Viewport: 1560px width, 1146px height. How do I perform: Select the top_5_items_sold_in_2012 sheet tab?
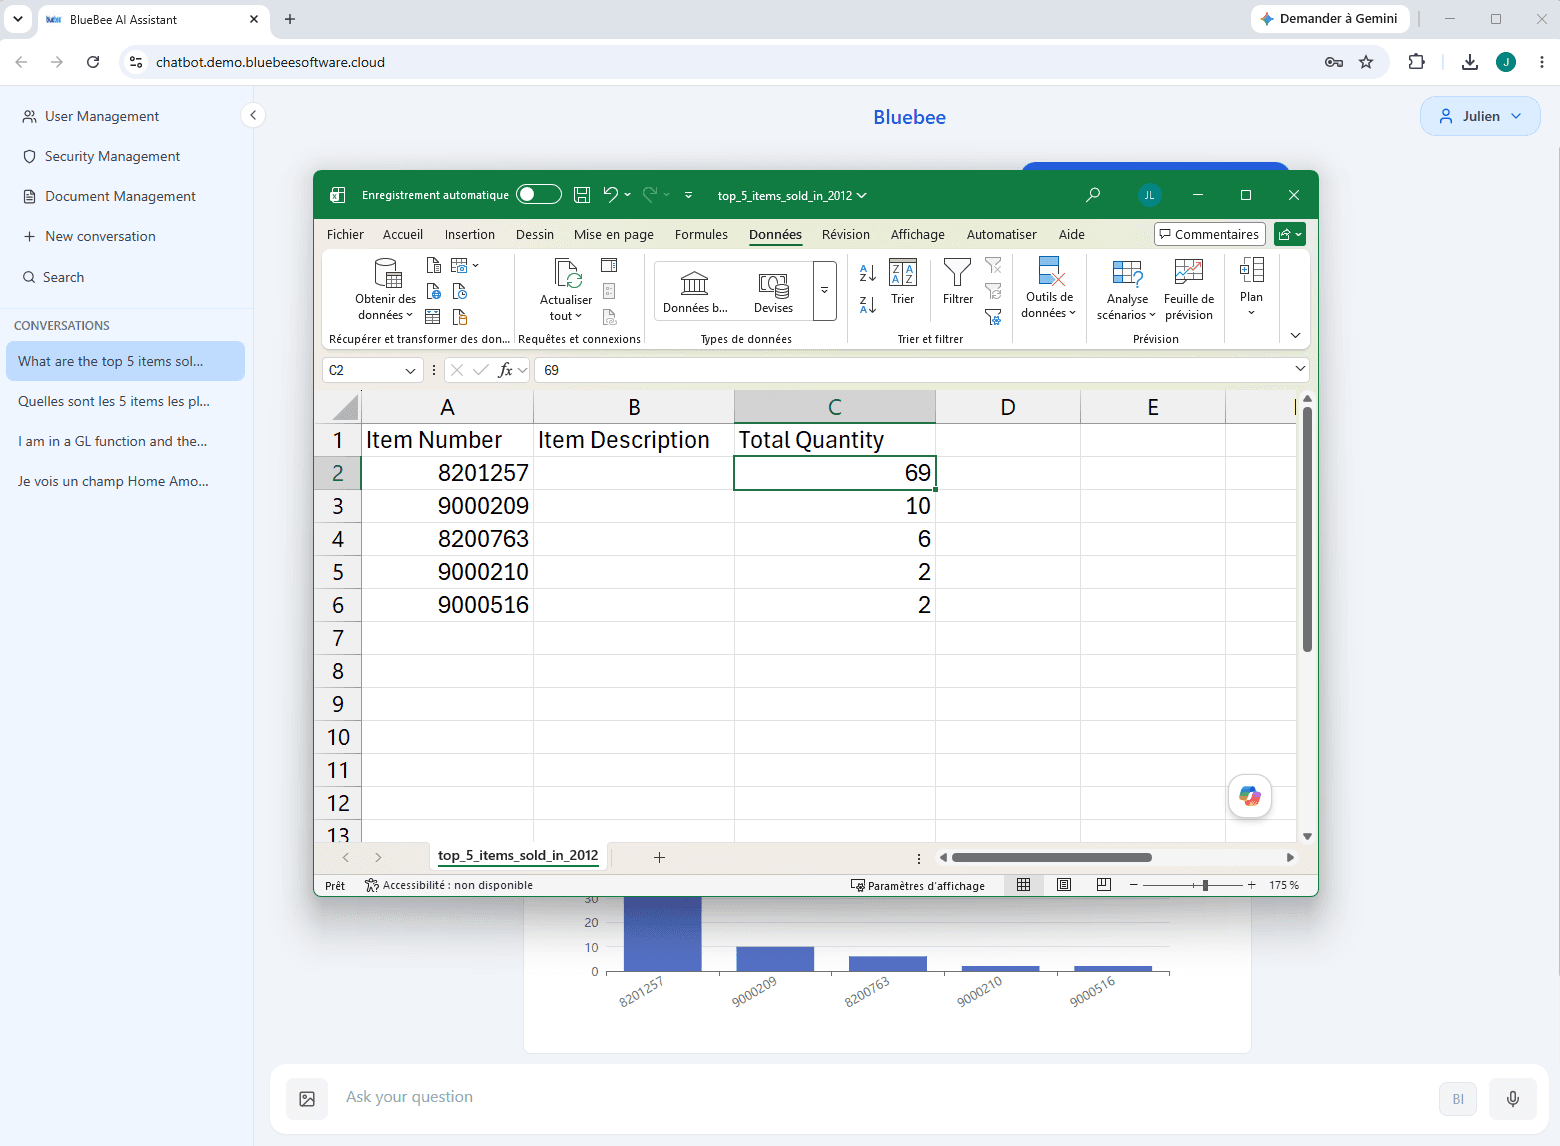click(518, 856)
